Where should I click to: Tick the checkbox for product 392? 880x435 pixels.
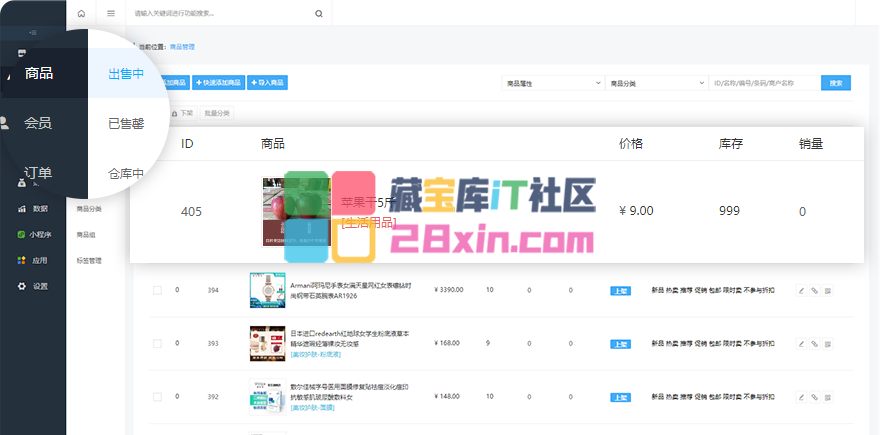(x=157, y=397)
